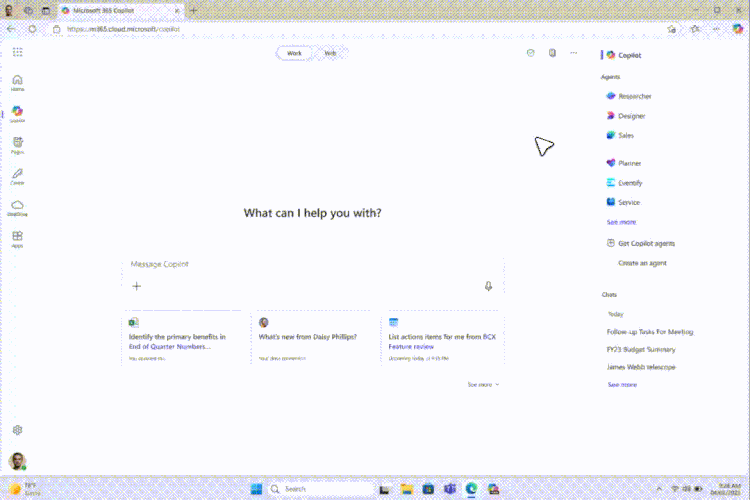This screenshot has height=500, width=750.
Task: Go to Home in left sidebar
Action: coord(18,83)
